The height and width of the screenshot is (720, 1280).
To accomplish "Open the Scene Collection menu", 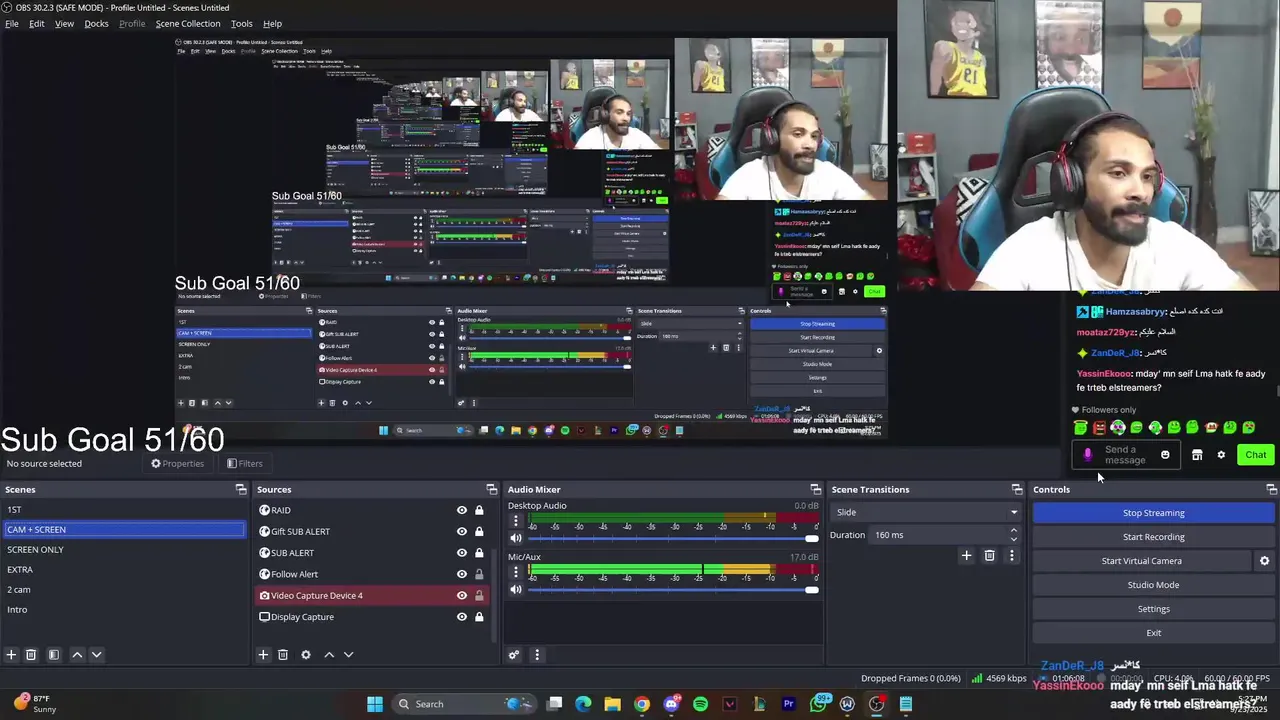I will pyautogui.click(x=188, y=23).
